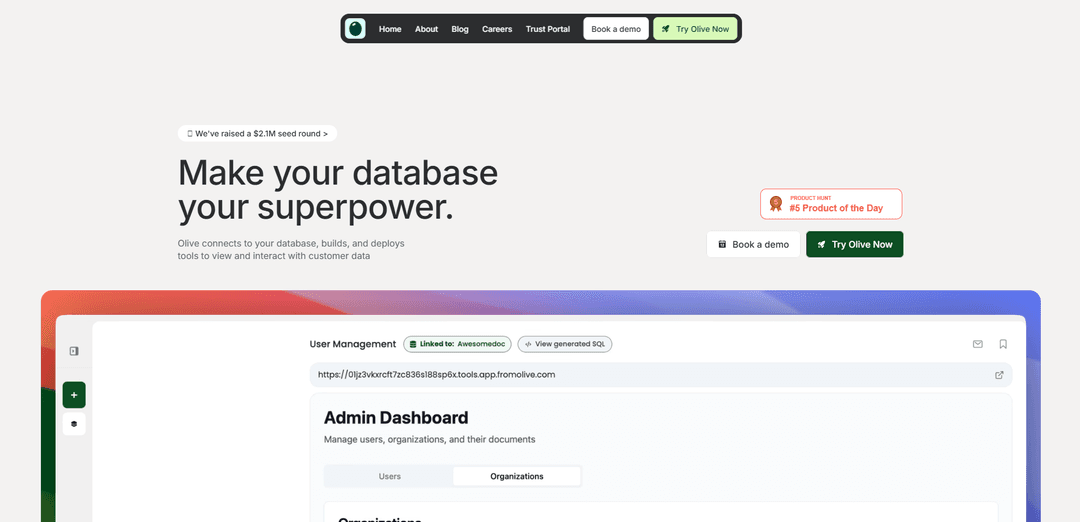The width and height of the screenshot is (1080, 522).
Task: Click the bookmark icon
Action: (1003, 344)
